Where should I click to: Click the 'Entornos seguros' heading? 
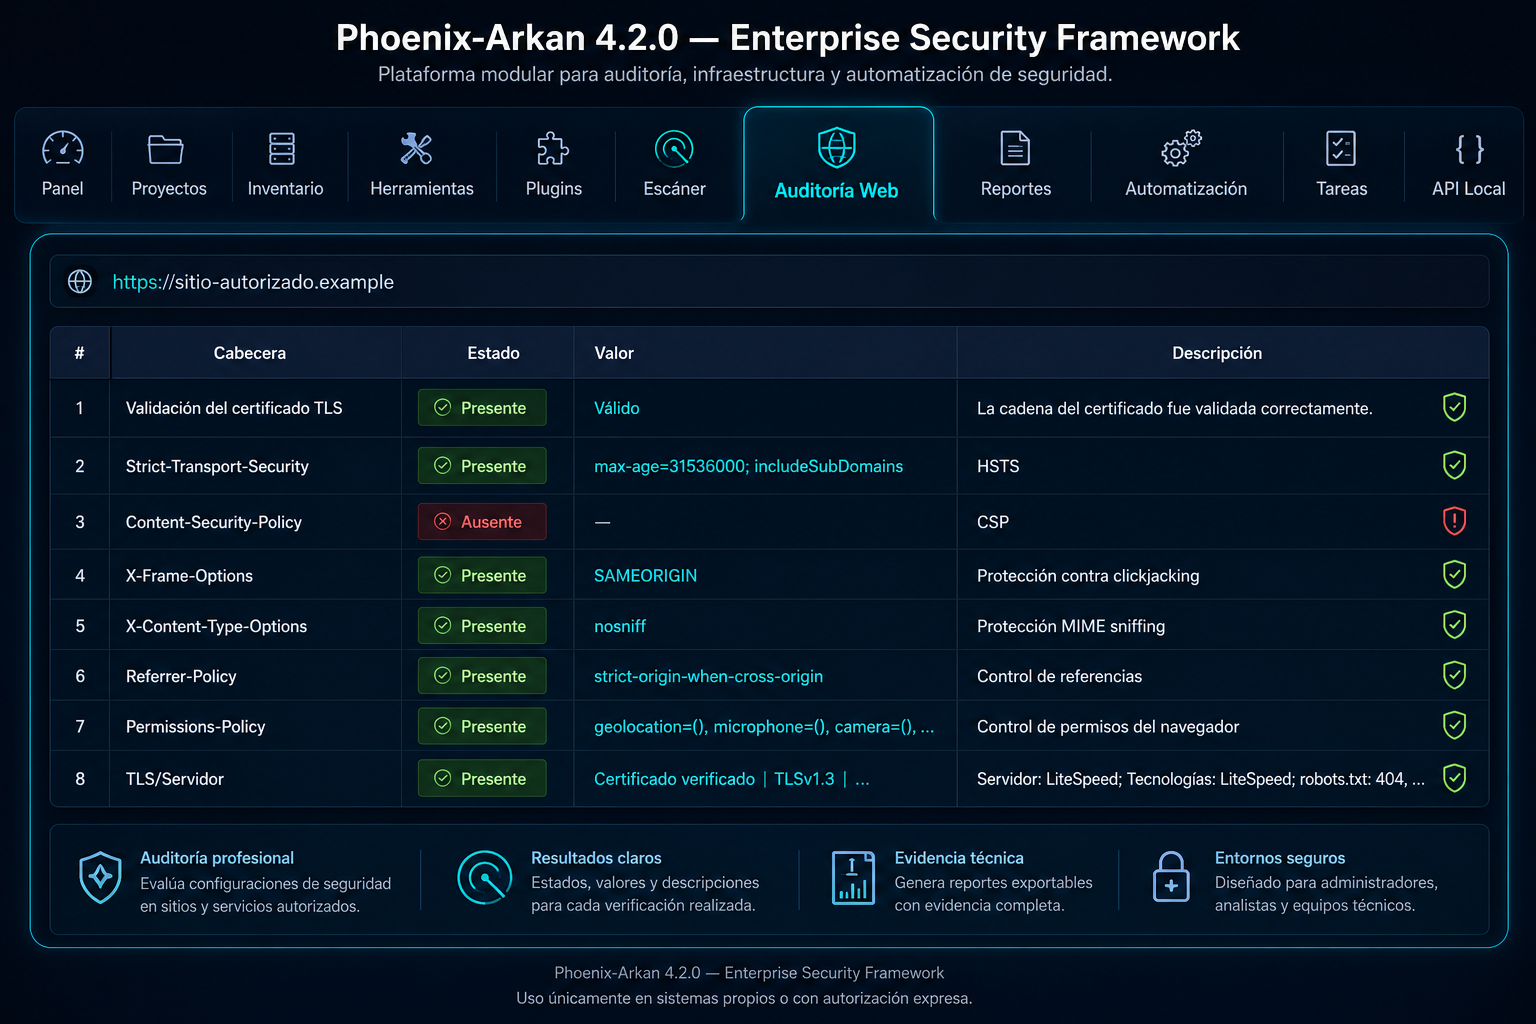click(1279, 858)
